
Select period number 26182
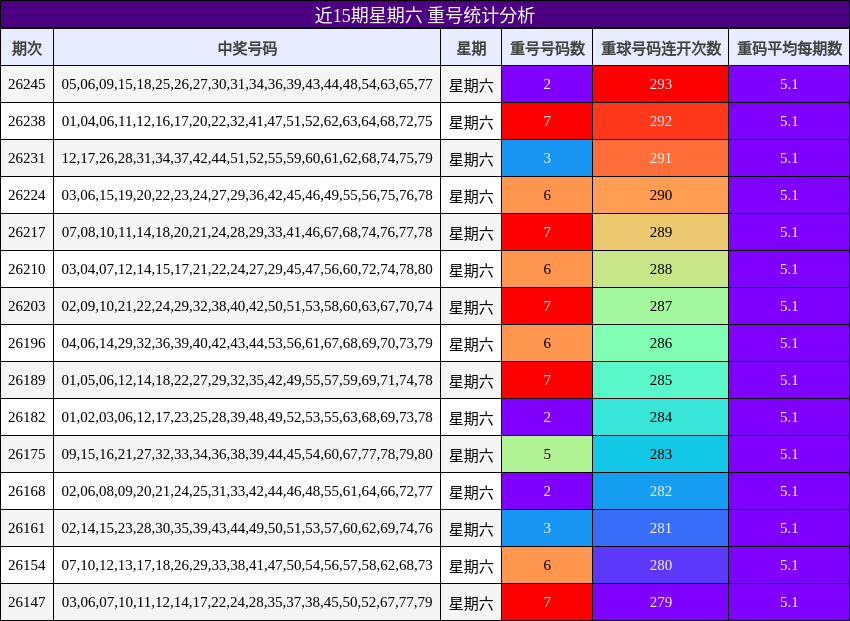pyautogui.click(x=27, y=417)
